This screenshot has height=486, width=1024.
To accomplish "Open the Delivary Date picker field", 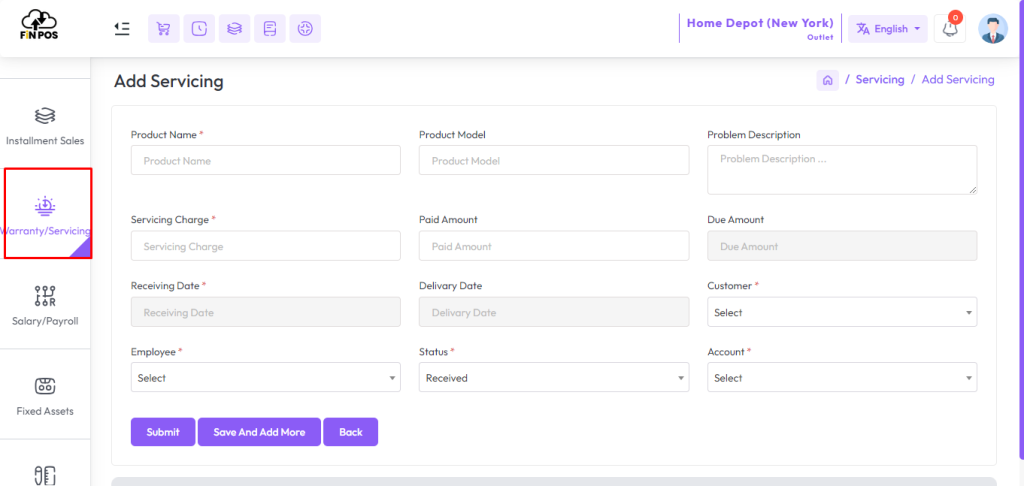I will tap(554, 312).
